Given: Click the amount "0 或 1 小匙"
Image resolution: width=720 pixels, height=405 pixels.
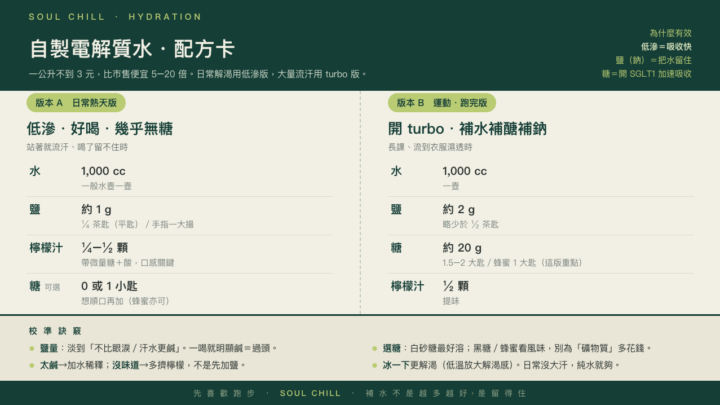Looking at the screenshot, I should click(x=109, y=286).
